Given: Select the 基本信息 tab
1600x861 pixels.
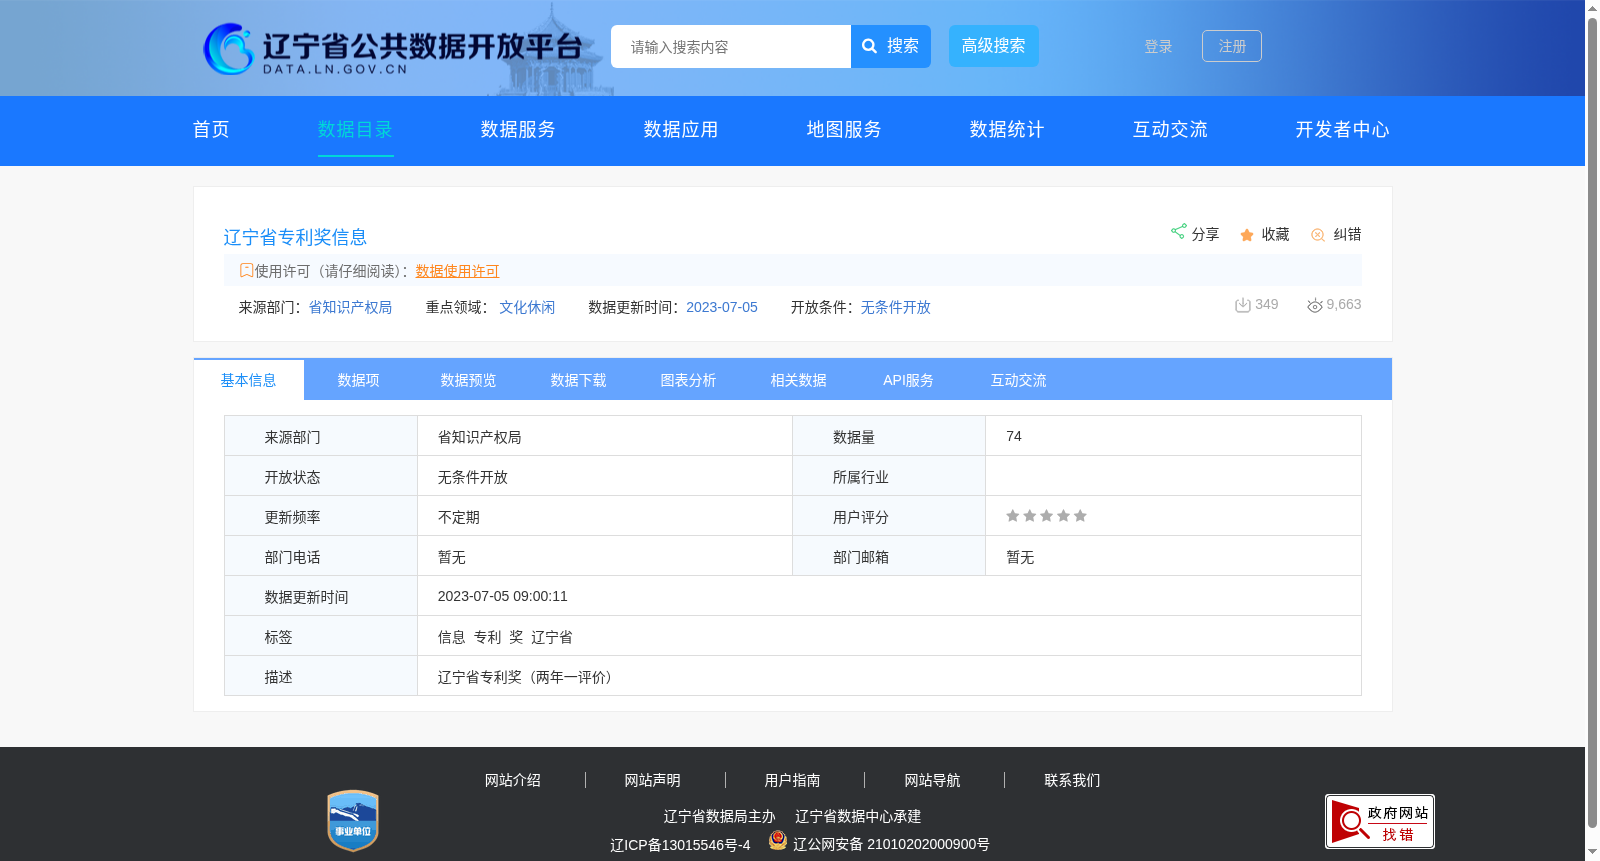Looking at the screenshot, I should tap(249, 380).
